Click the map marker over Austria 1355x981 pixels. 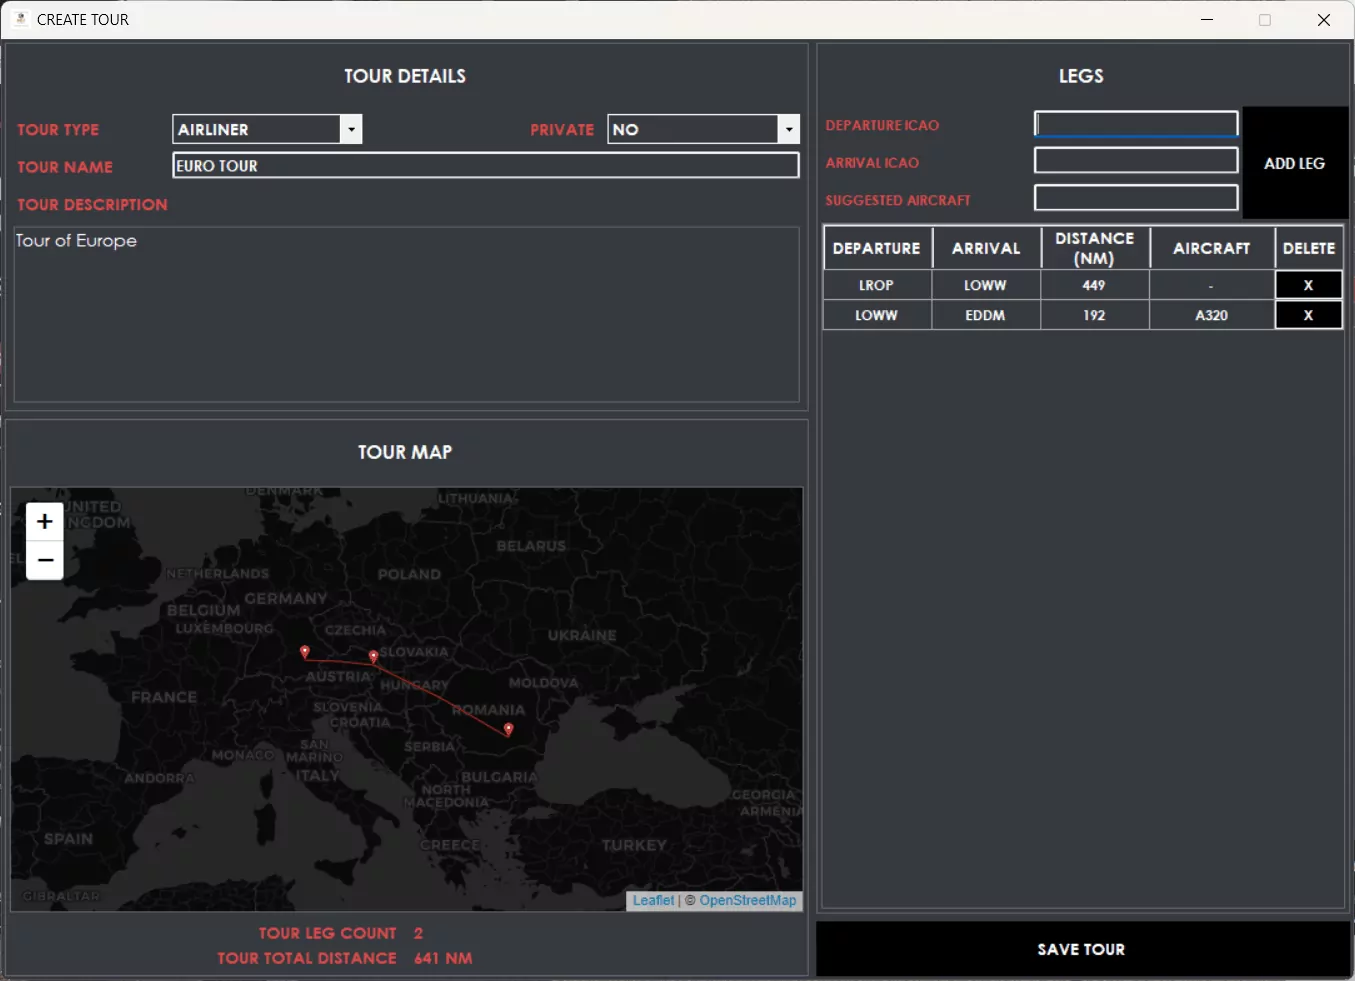(x=374, y=657)
